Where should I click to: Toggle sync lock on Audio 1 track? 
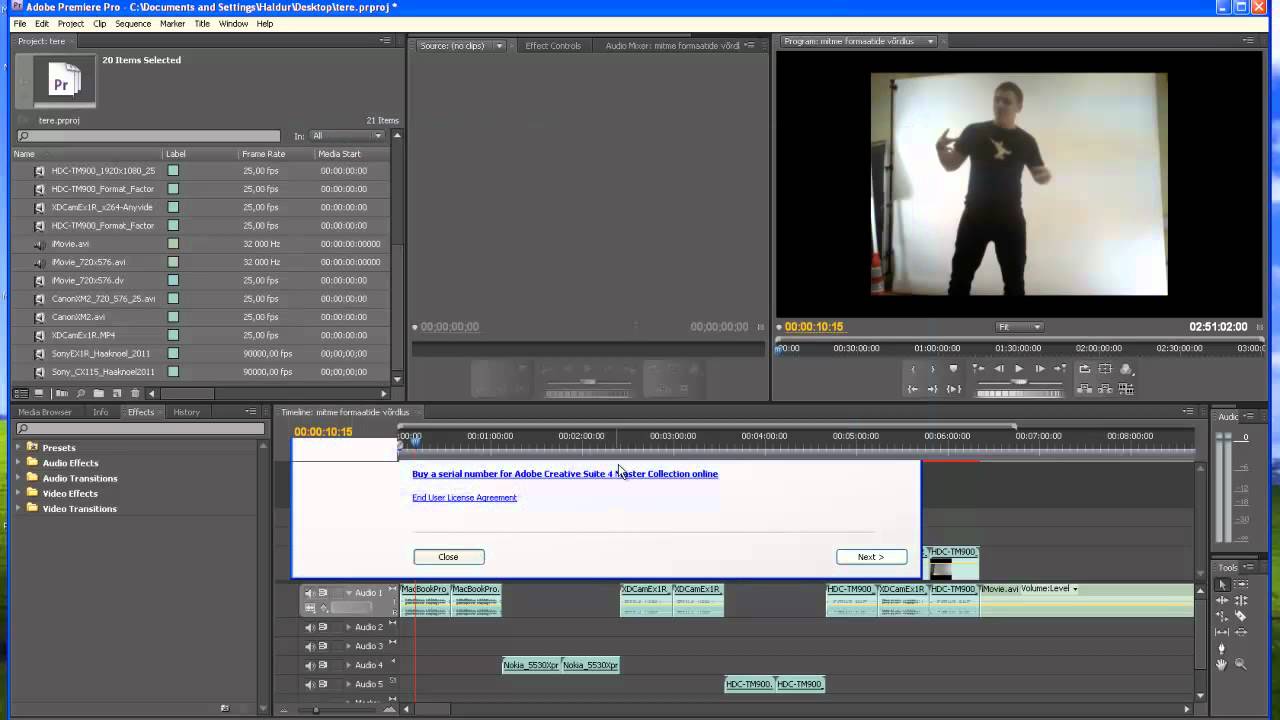point(322,593)
